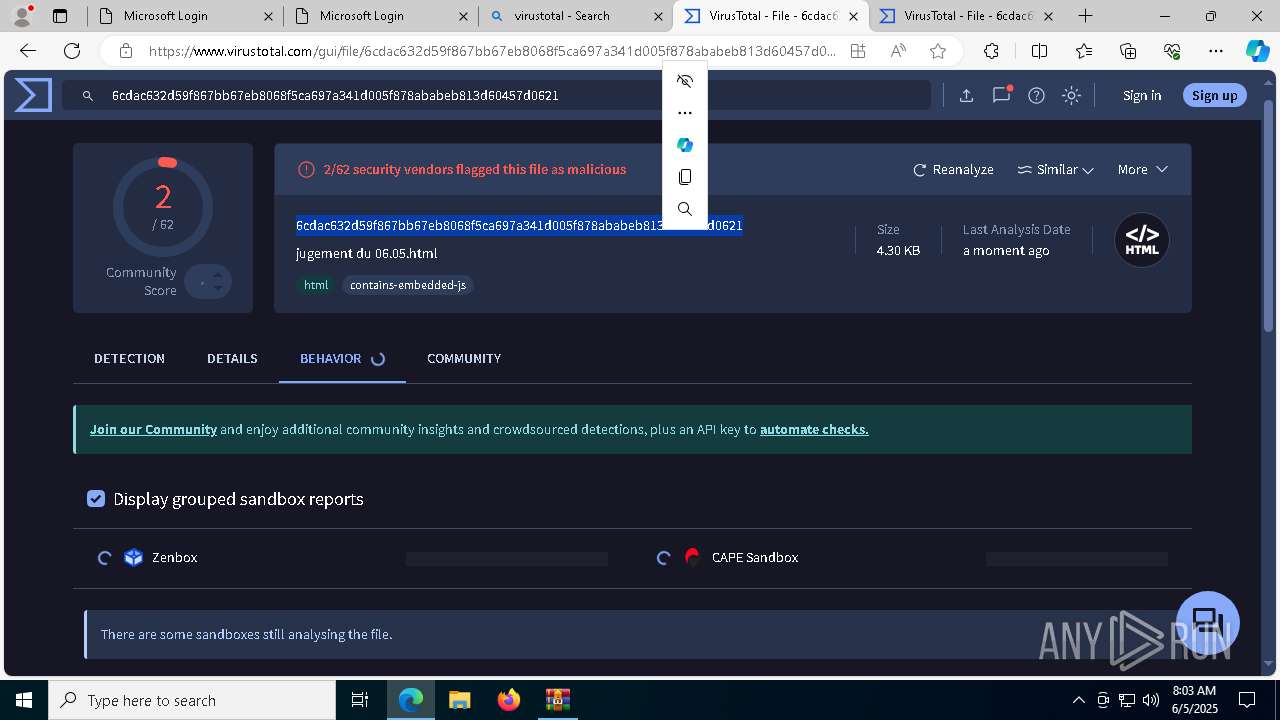The width and height of the screenshot is (1280, 720).
Task: Click the Community Score vote stepper
Action: 209,282
